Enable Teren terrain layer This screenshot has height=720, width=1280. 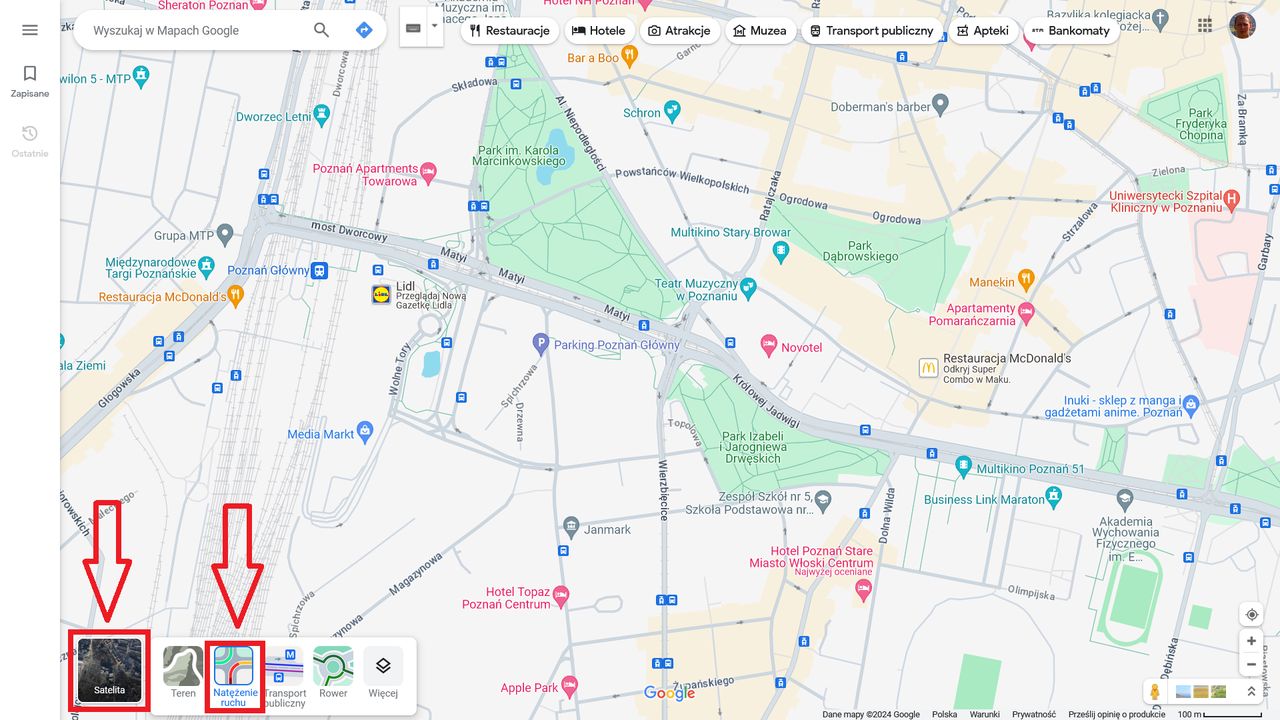(x=183, y=672)
